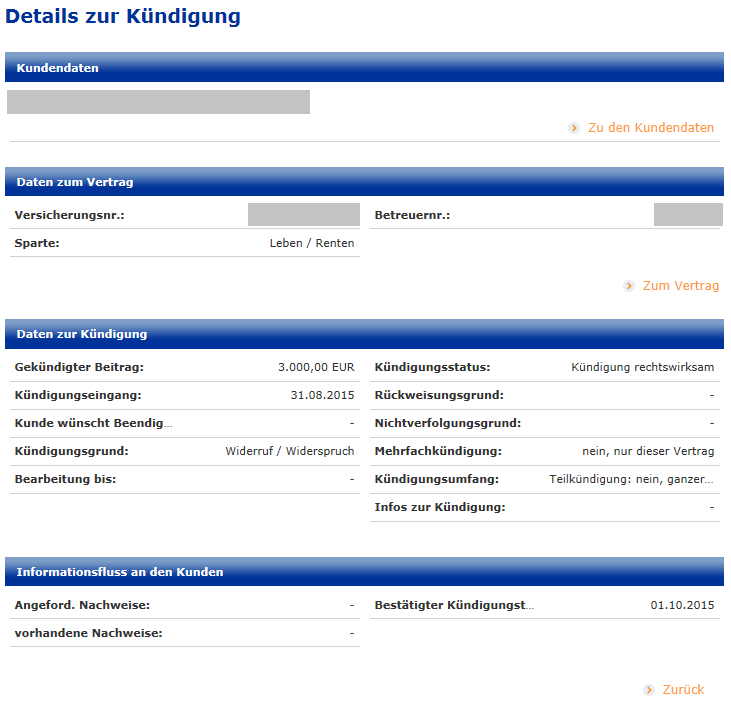Click the arrow icon beside Zum Vertrag
This screenshot has height=708, width=731.
pos(629,286)
